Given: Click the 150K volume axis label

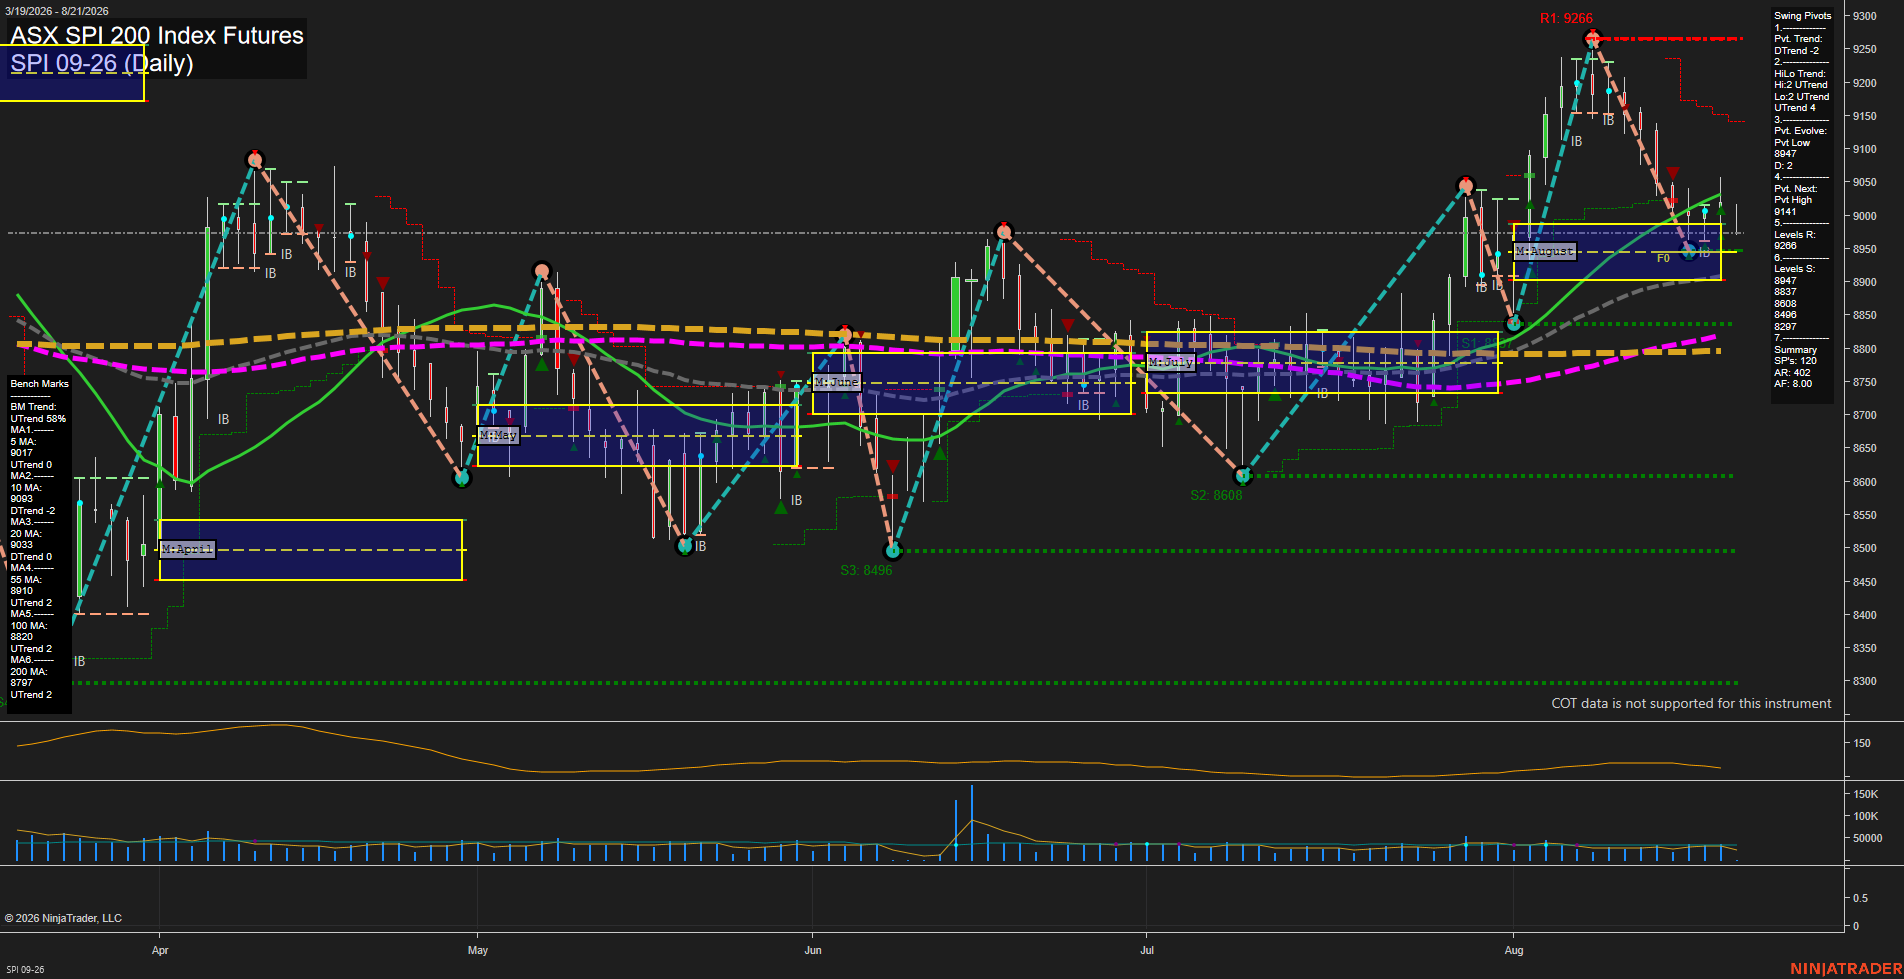Looking at the screenshot, I should point(1866,794).
